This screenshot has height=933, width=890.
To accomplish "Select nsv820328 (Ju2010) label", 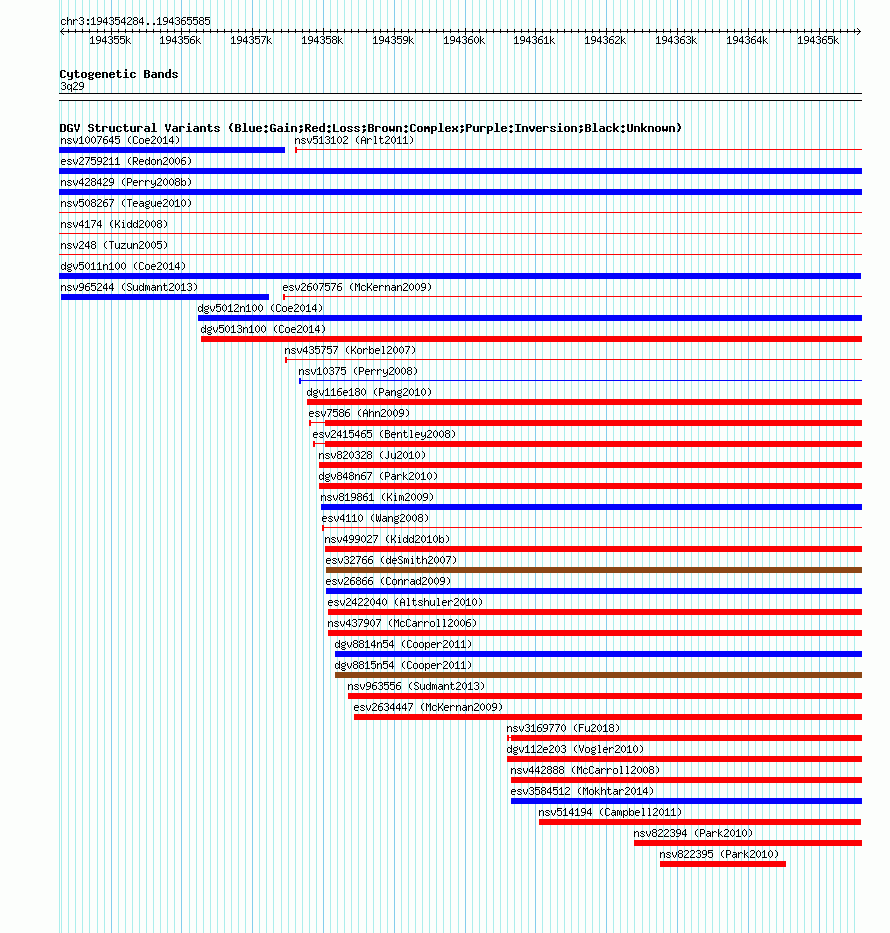I will 372,455.
